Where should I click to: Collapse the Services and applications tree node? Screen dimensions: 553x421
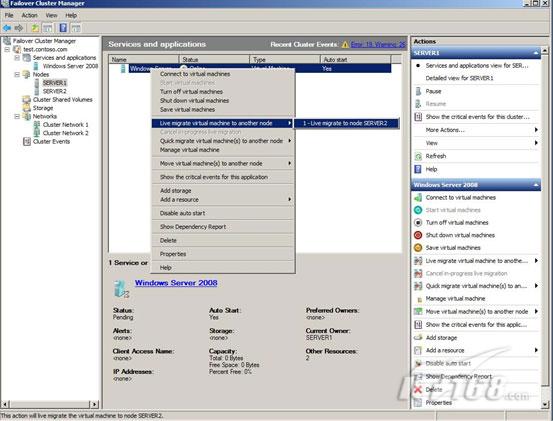[x=17, y=58]
